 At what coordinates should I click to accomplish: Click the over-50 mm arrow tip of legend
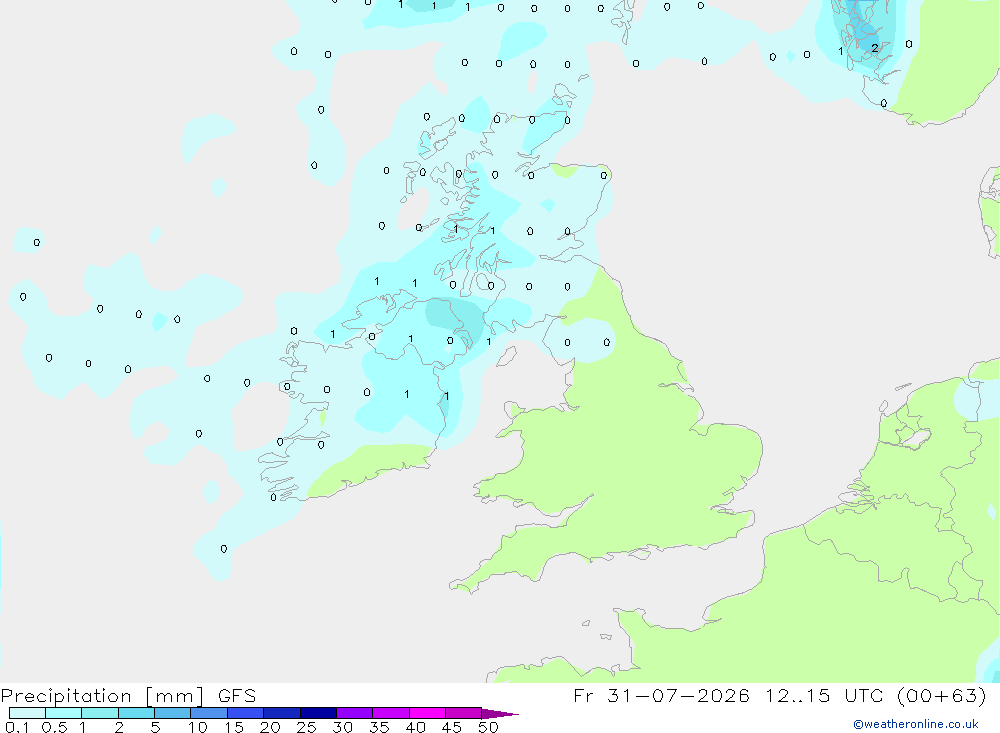coord(500,714)
